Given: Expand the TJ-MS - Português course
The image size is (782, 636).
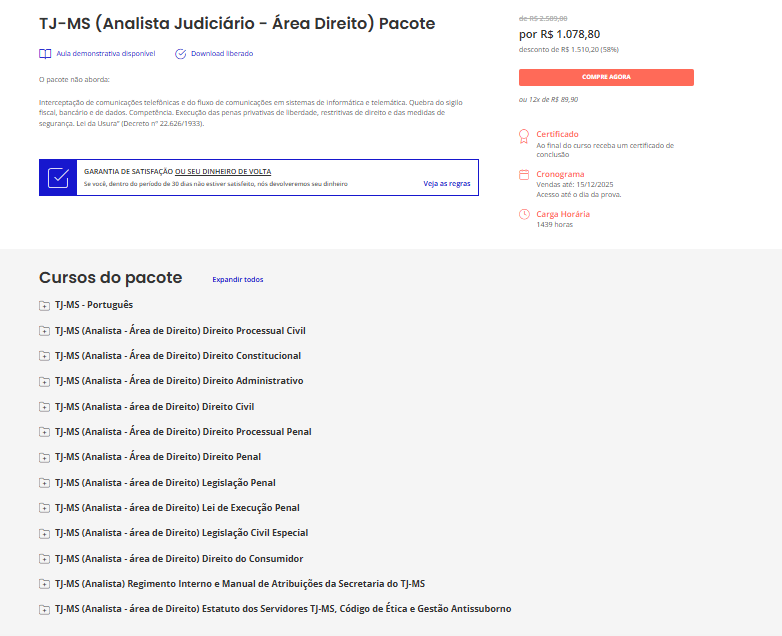Looking at the screenshot, I should (44, 305).
